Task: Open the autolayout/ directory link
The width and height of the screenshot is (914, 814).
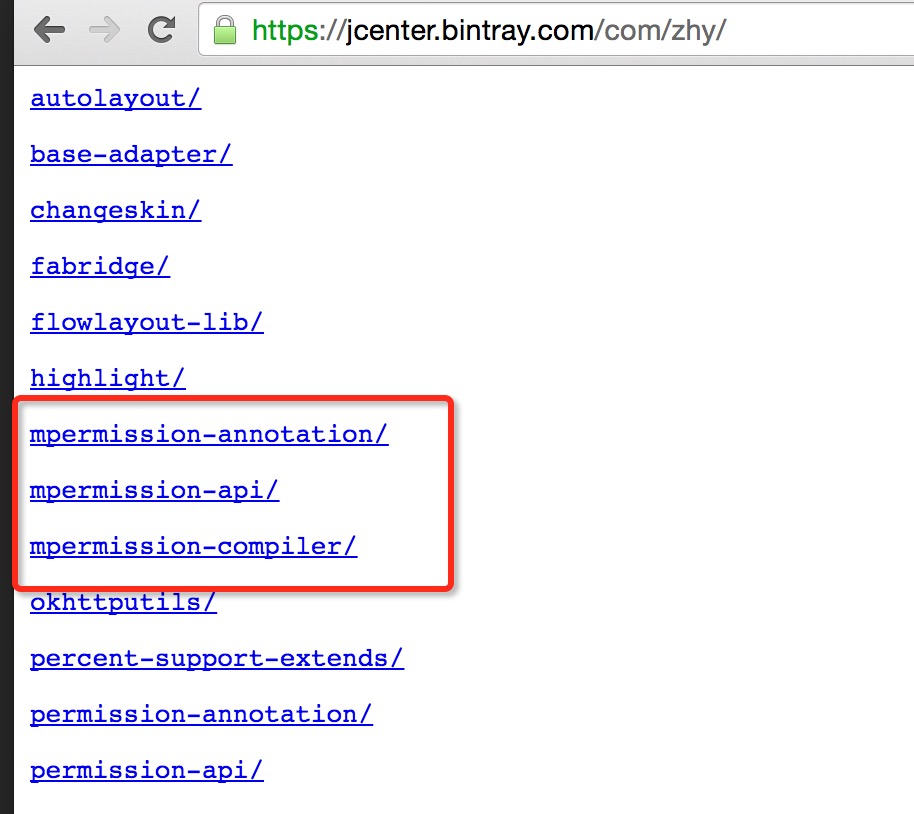Action: point(115,99)
